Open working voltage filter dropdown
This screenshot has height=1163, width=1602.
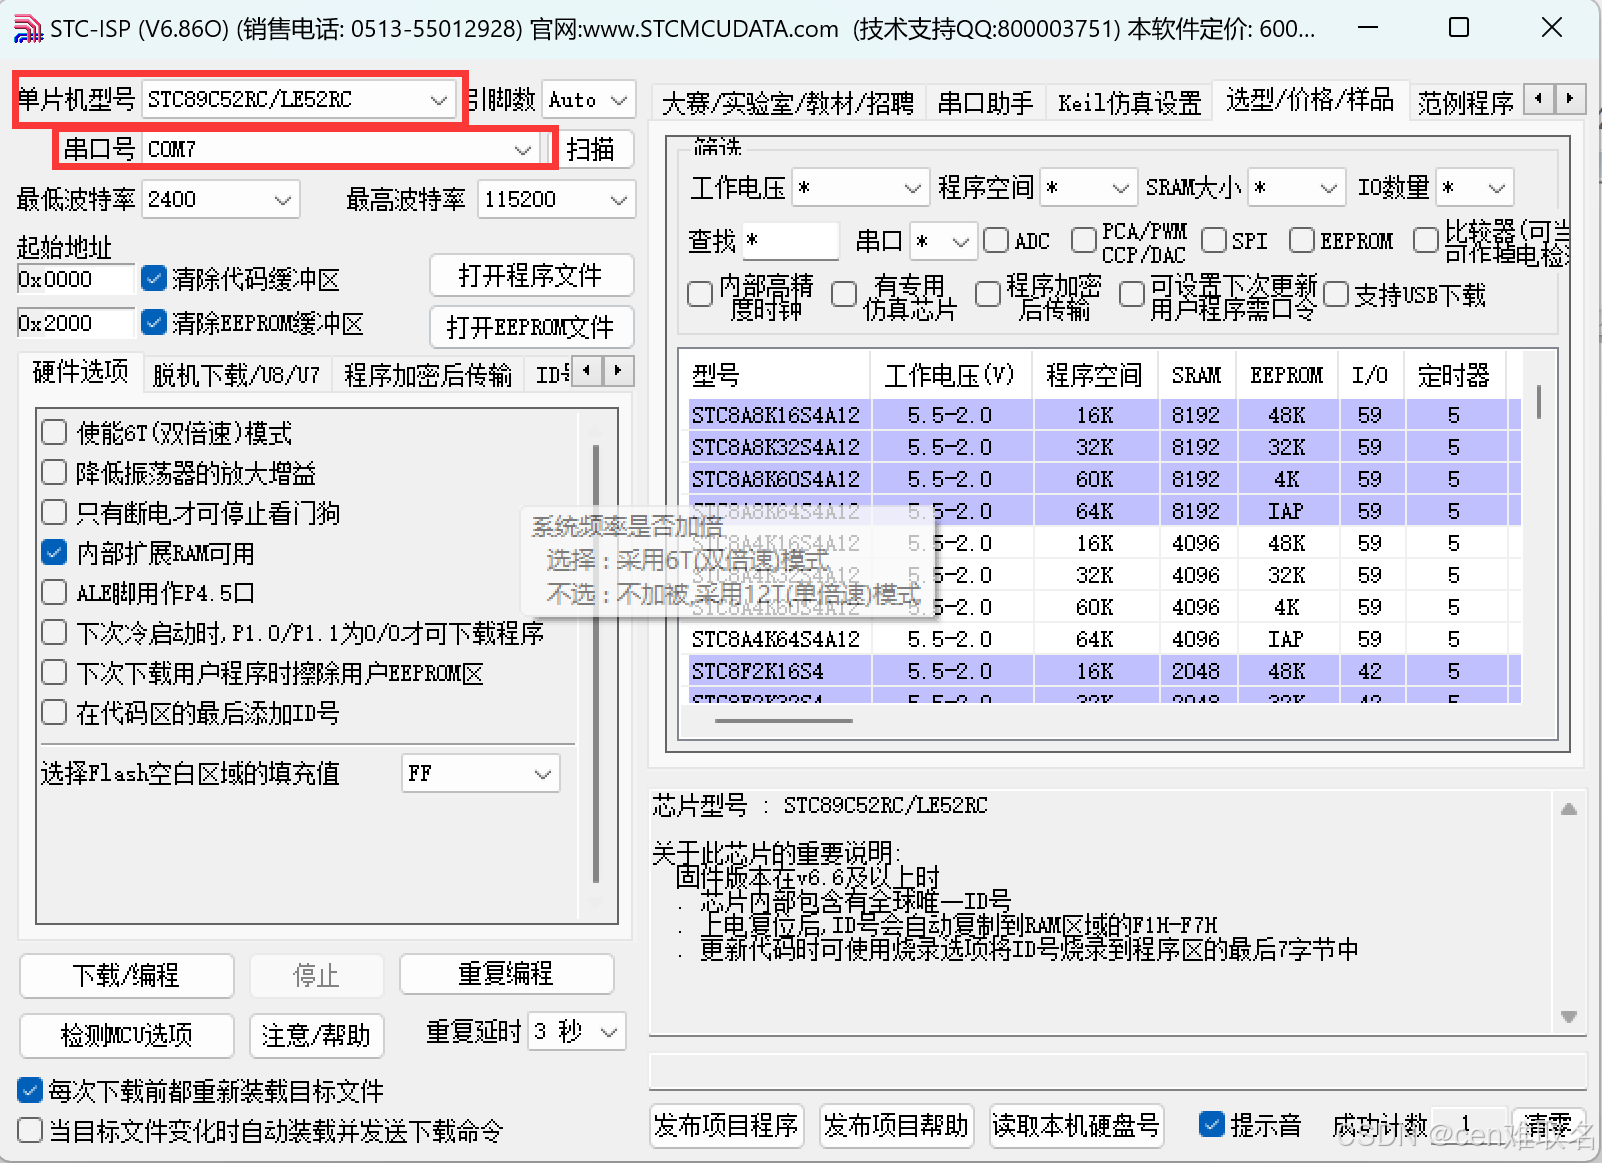tap(860, 187)
